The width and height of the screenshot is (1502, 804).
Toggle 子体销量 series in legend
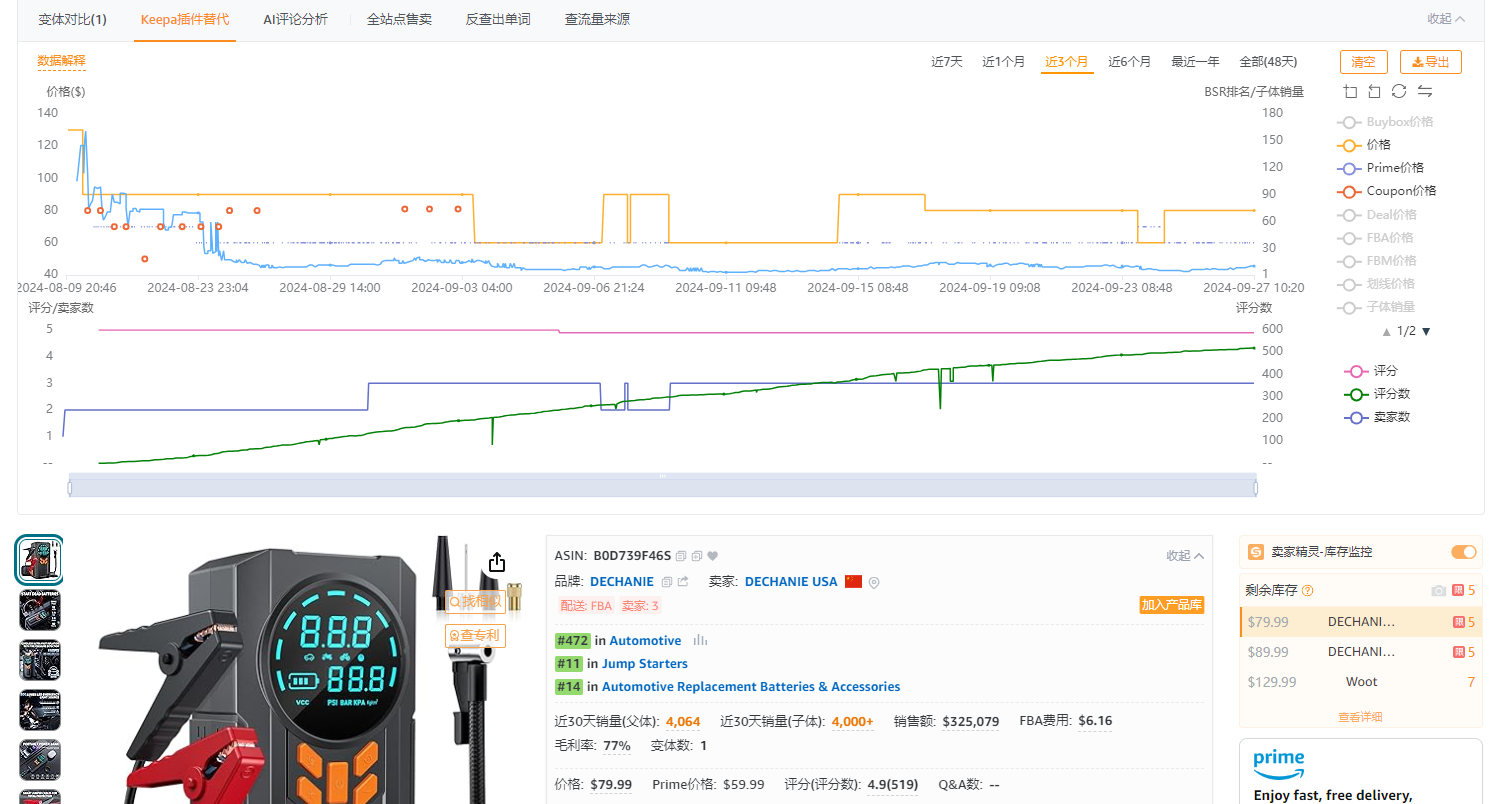1376,307
